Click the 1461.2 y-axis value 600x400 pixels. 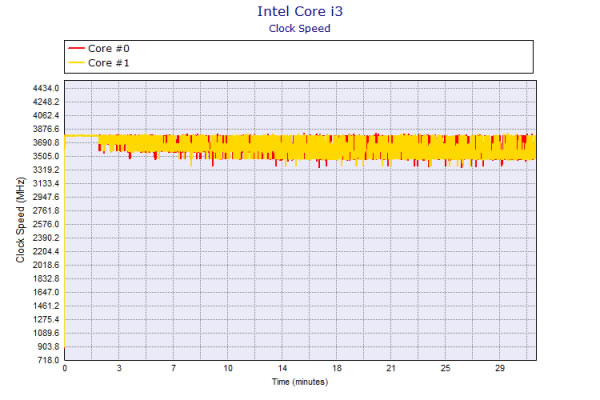tap(46, 306)
